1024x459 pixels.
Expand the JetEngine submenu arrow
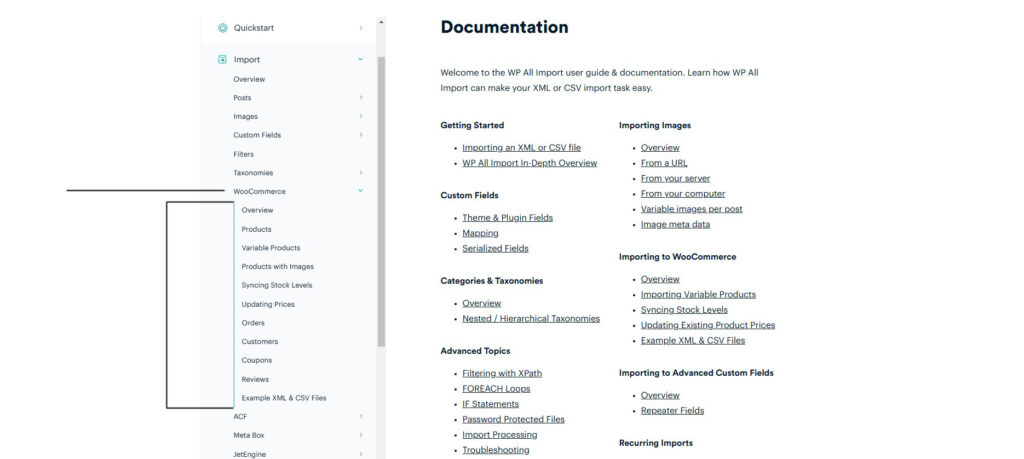click(360, 454)
